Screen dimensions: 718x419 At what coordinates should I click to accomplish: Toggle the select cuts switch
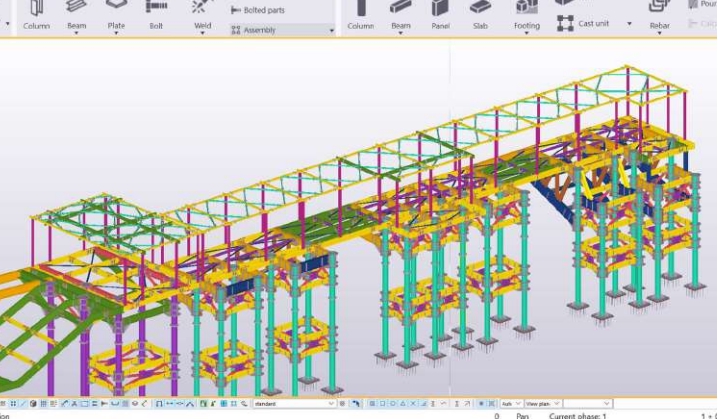click(x=74, y=404)
